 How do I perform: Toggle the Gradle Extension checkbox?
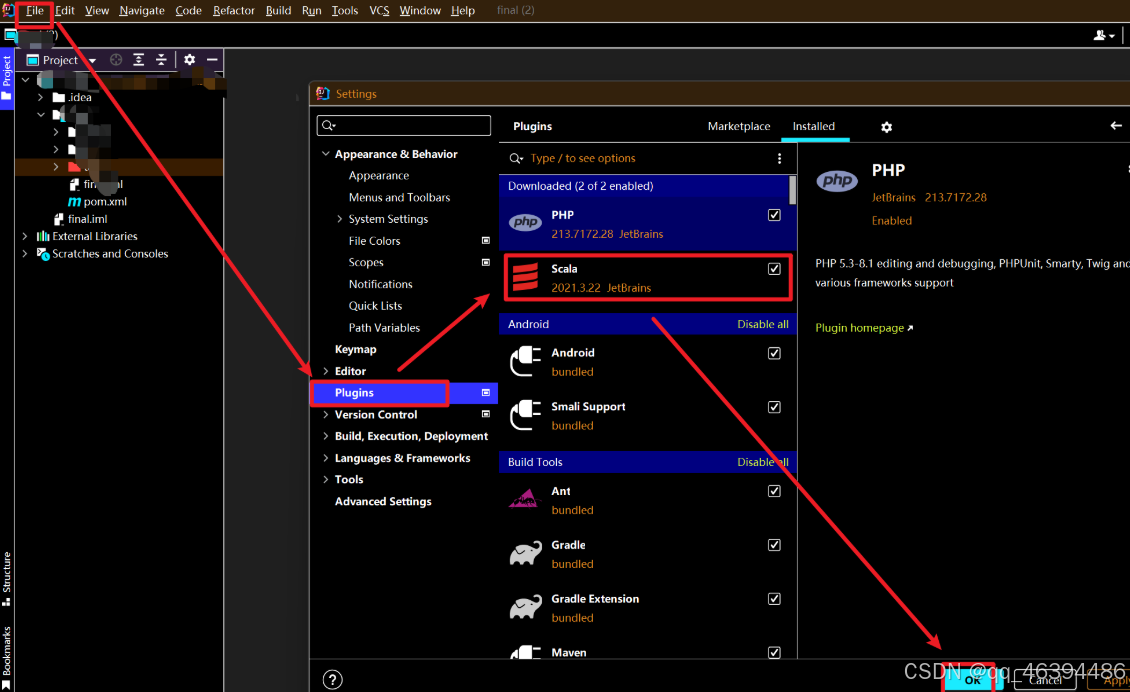point(774,599)
